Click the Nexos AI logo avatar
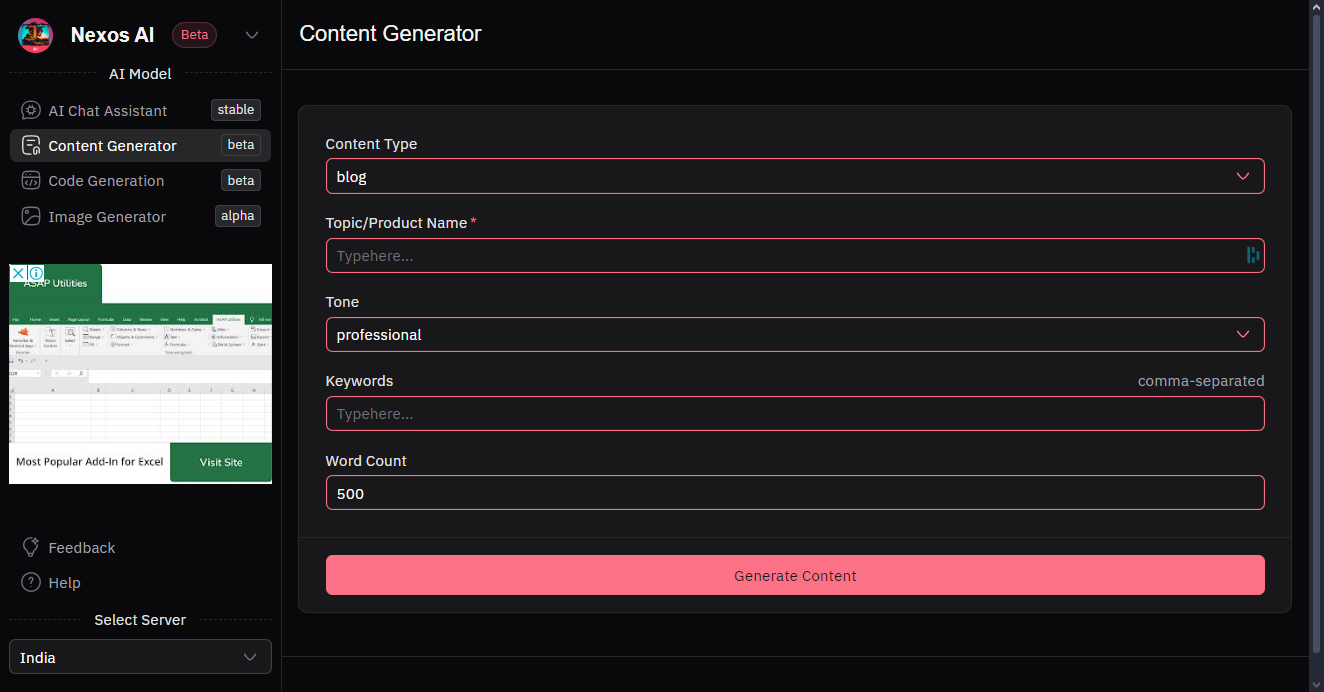 pos(35,35)
